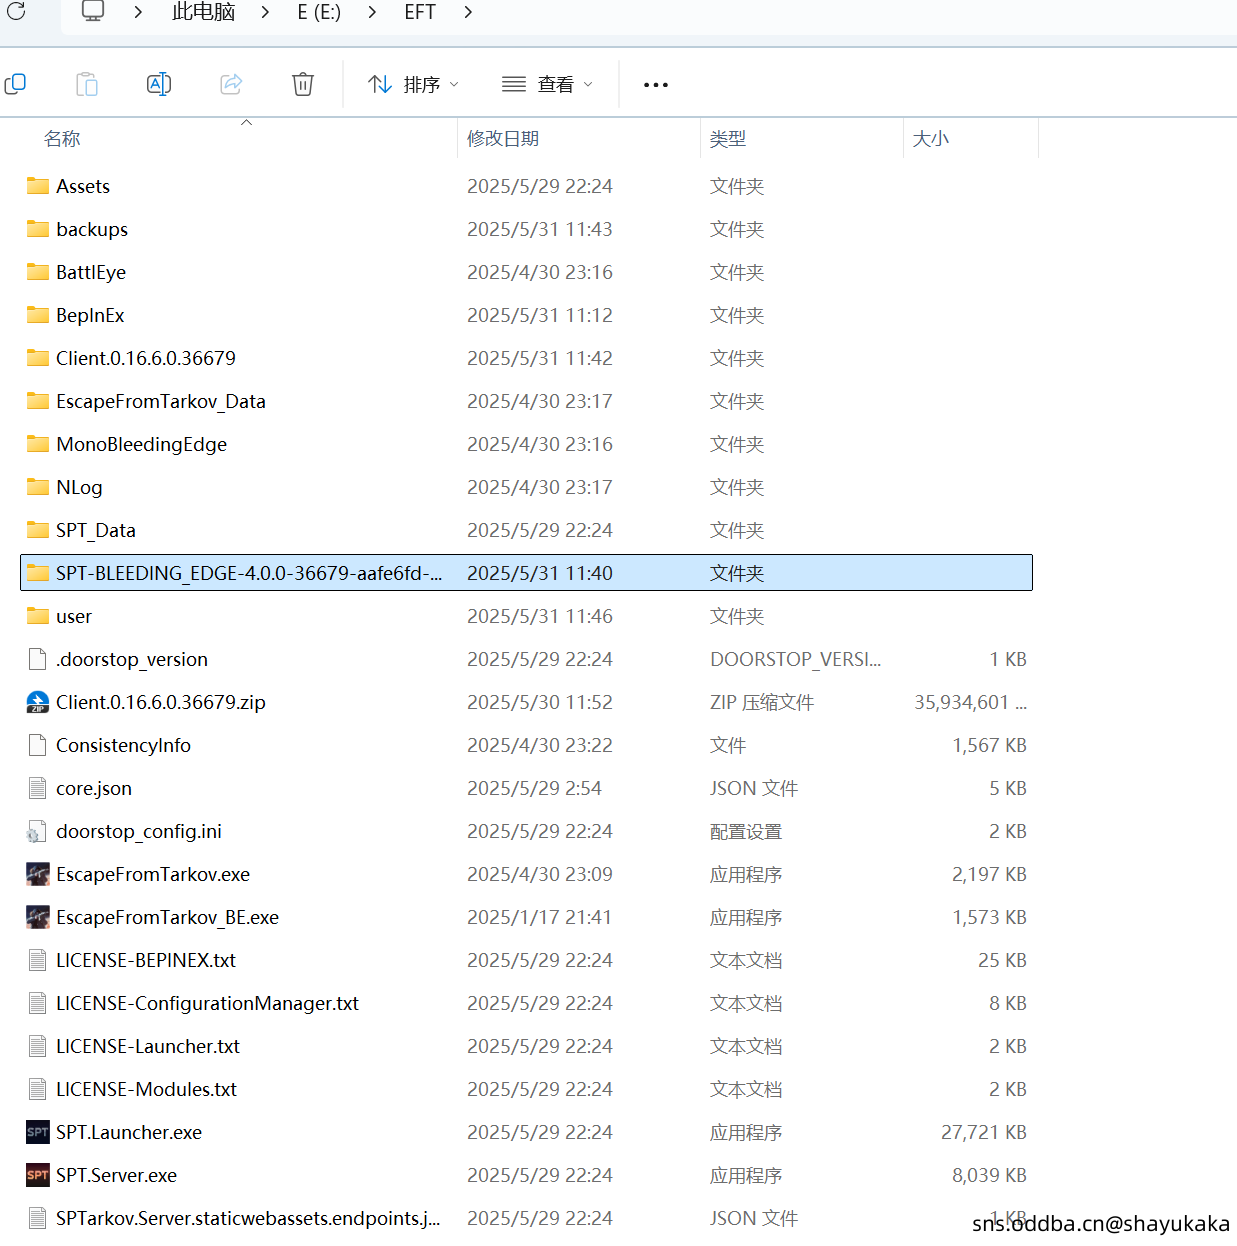Click the EscapeFromTarkov_BE.exe application icon

pyautogui.click(x=38, y=917)
